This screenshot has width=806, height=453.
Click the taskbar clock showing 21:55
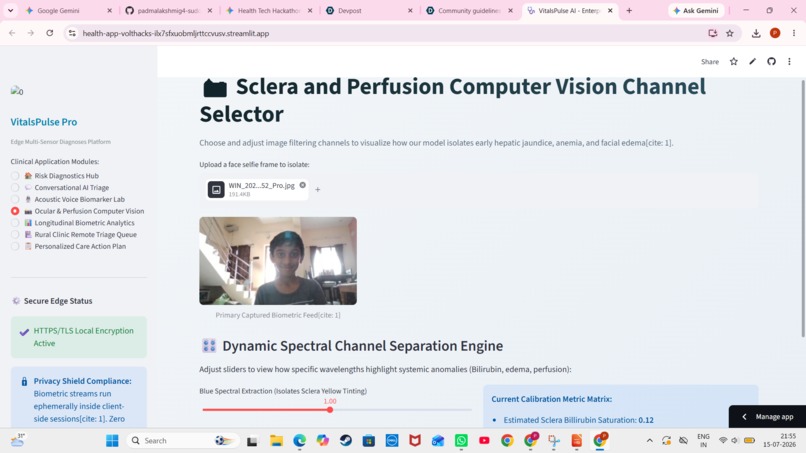click(779, 441)
